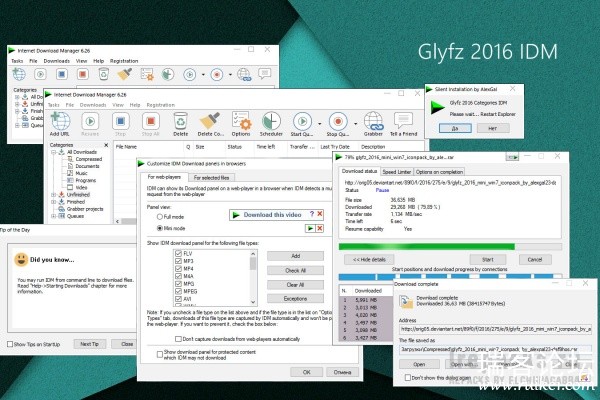Viewport: 600px width, 400px height.
Task: Open the Options on completion tab
Action: pyautogui.click(x=439, y=172)
